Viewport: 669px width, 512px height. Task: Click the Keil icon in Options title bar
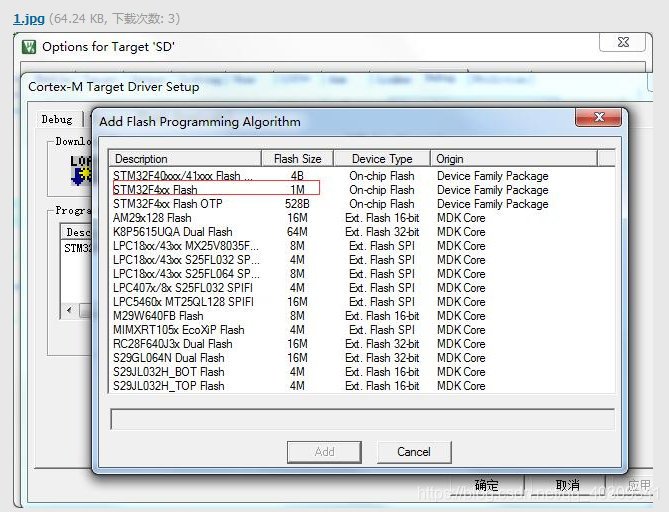(x=29, y=47)
